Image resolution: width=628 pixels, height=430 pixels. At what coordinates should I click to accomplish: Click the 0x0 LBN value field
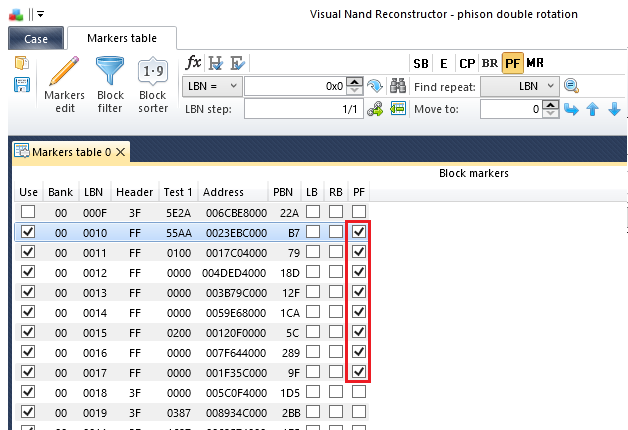[295, 86]
